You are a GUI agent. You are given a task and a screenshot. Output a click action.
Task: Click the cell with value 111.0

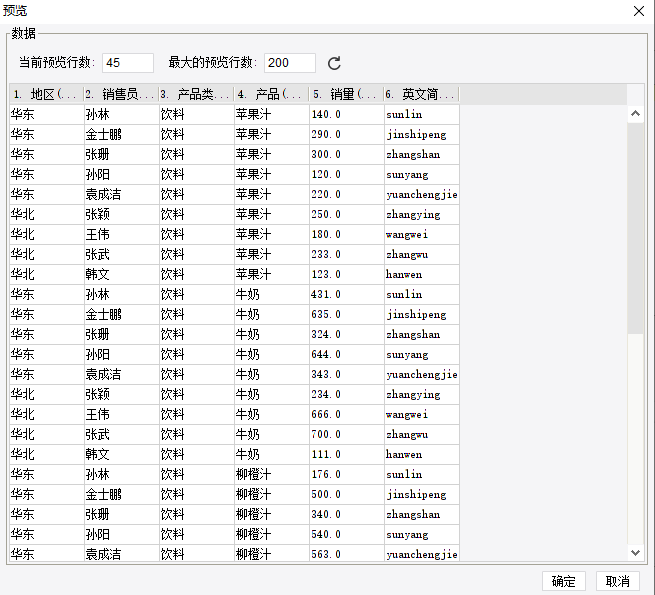[347, 455]
